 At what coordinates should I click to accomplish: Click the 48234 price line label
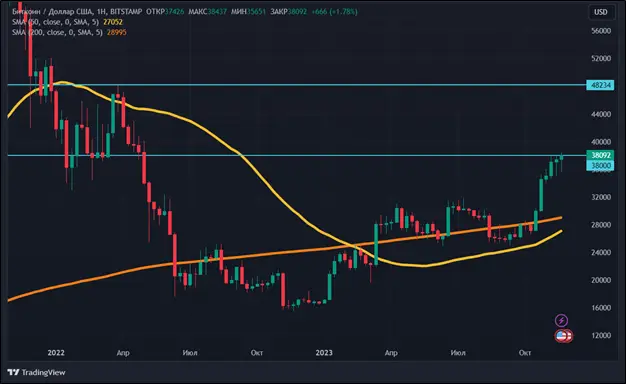pyautogui.click(x=600, y=85)
